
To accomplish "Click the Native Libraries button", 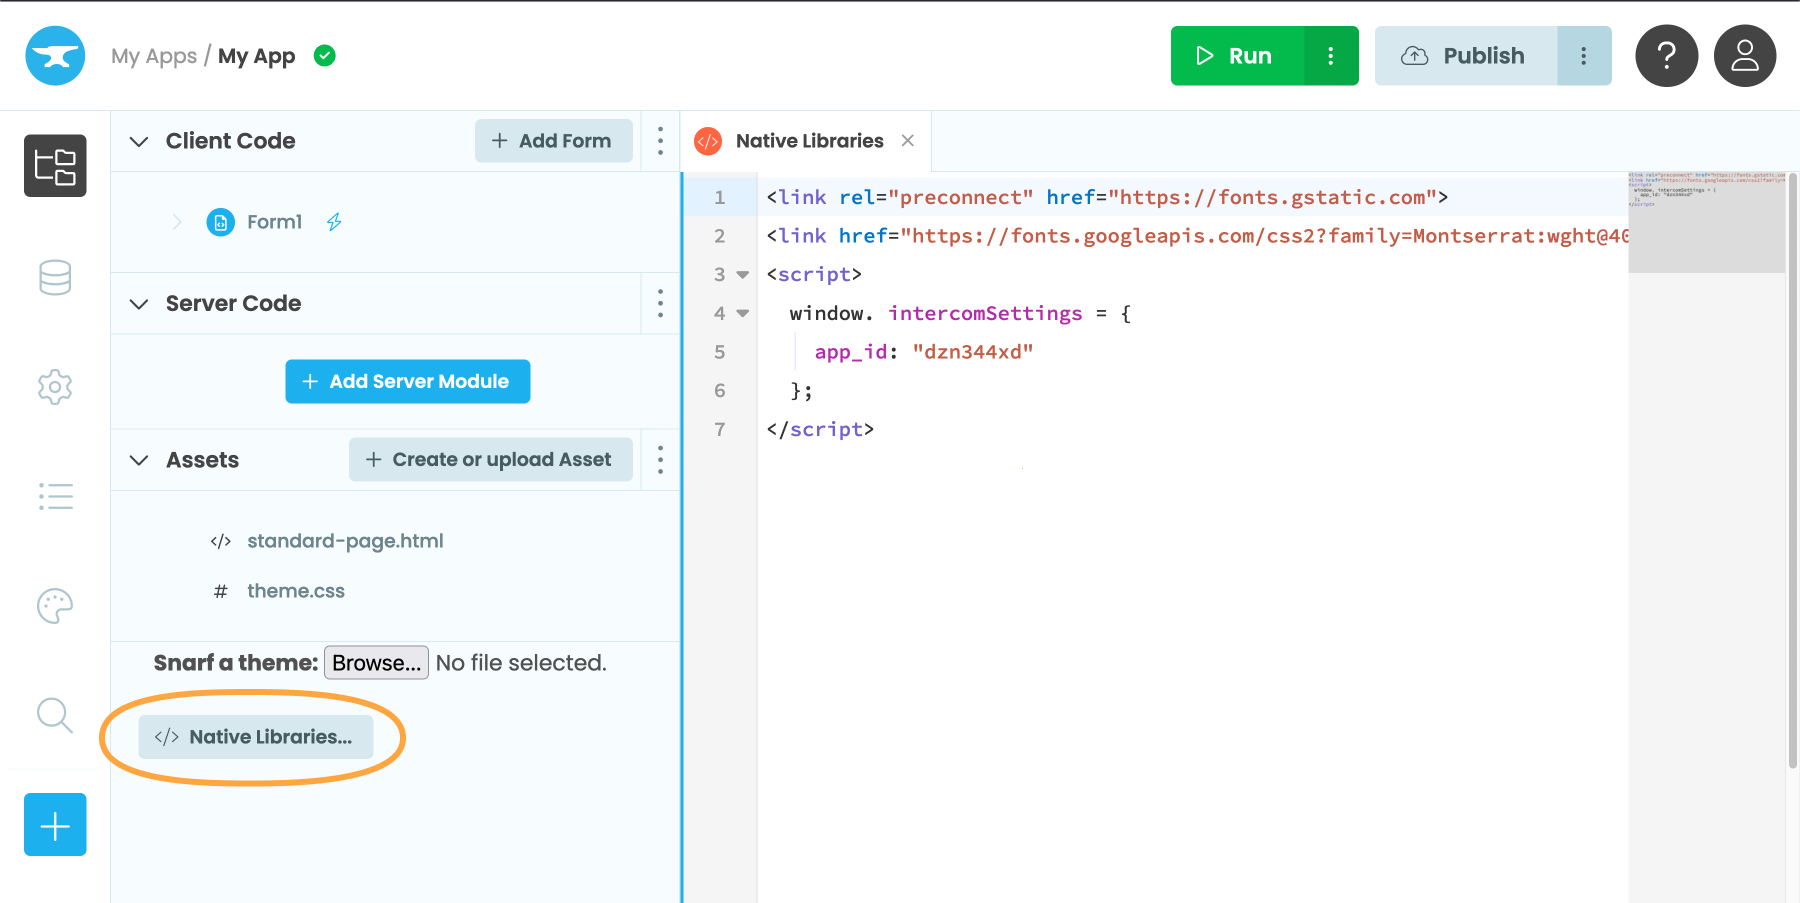I will tap(256, 736).
